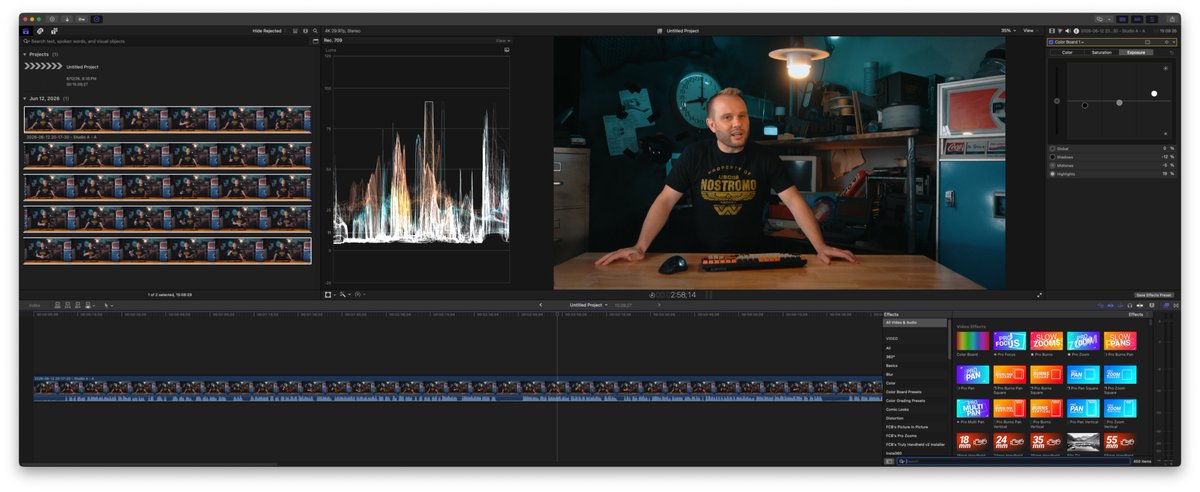1200x492 pixels.
Task: Open the import media toolbar button
Action: (x=66, y=19)
